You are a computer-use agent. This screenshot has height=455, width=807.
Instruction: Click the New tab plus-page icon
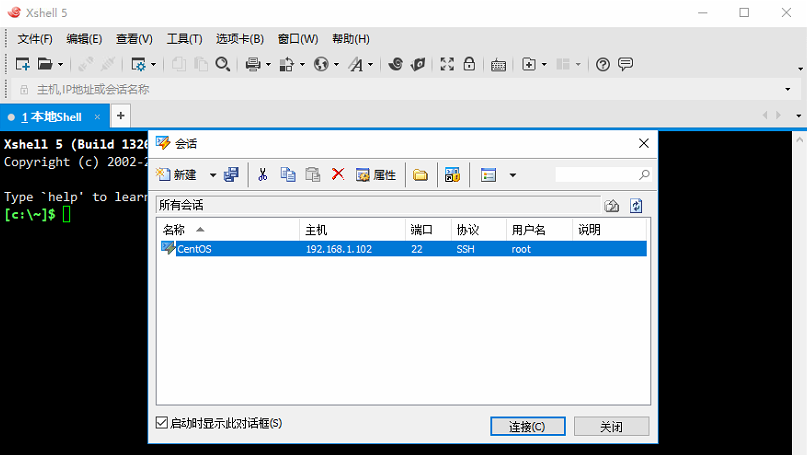click(x=529, y=64)
